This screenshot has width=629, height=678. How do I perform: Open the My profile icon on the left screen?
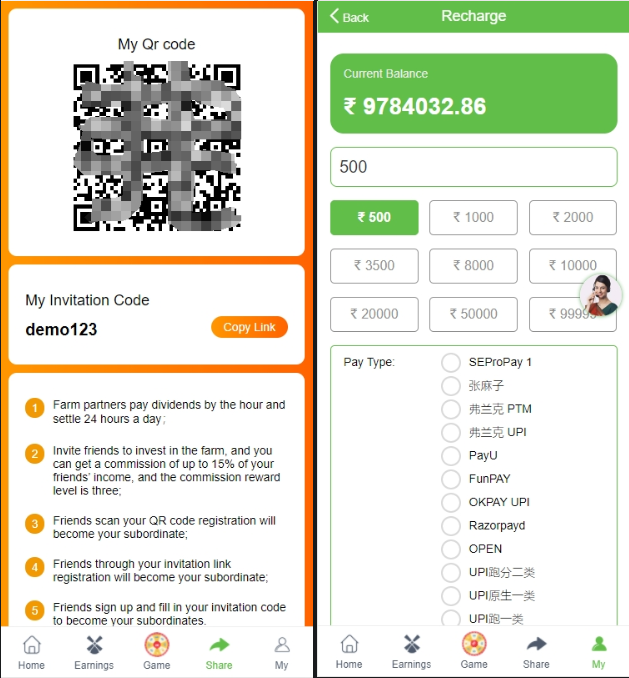coord(282,645)
